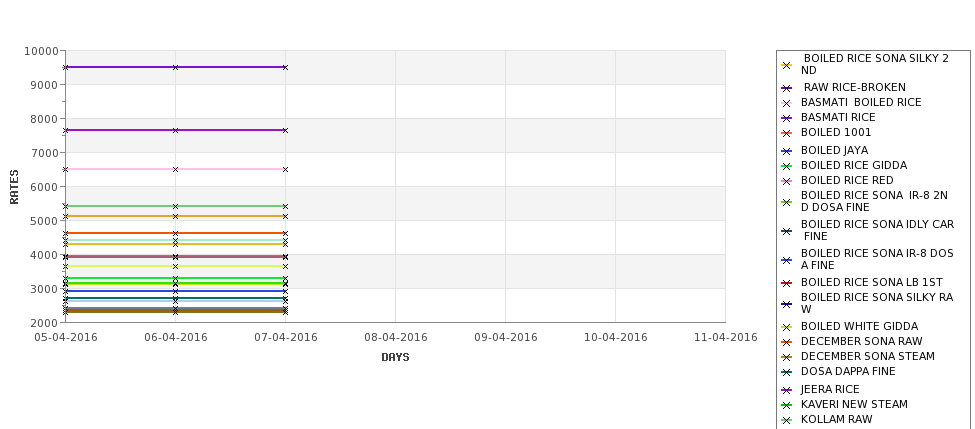Click the 06-04-2016 date tick label
The image size is (975, 429).
click(x=175, y=338)
